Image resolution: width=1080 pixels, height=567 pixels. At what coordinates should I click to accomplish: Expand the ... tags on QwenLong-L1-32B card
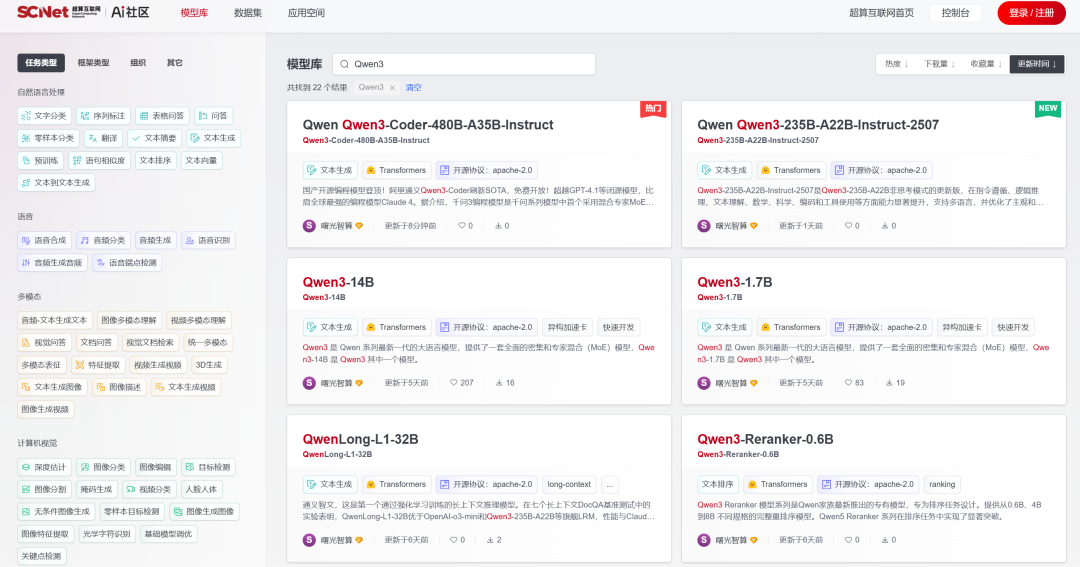coord(610,484)
